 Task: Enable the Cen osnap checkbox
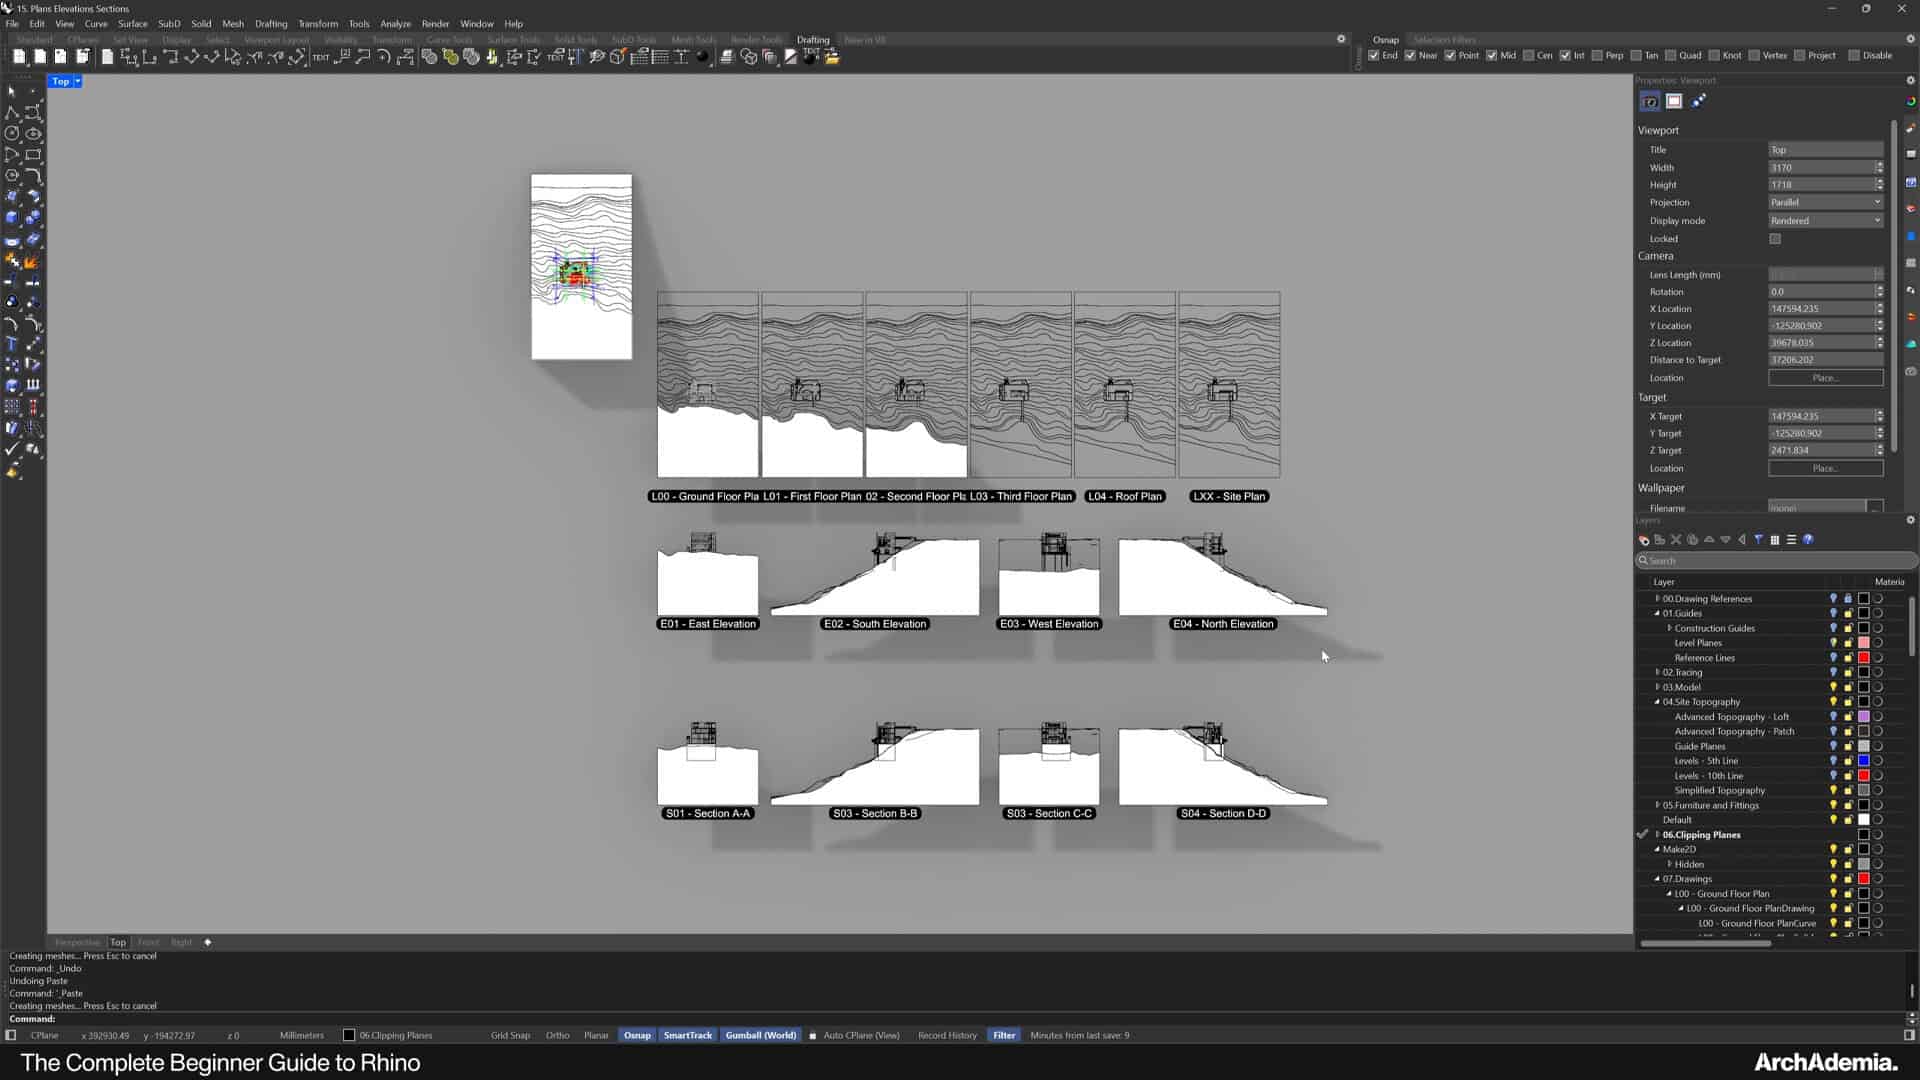[1528, 56]
